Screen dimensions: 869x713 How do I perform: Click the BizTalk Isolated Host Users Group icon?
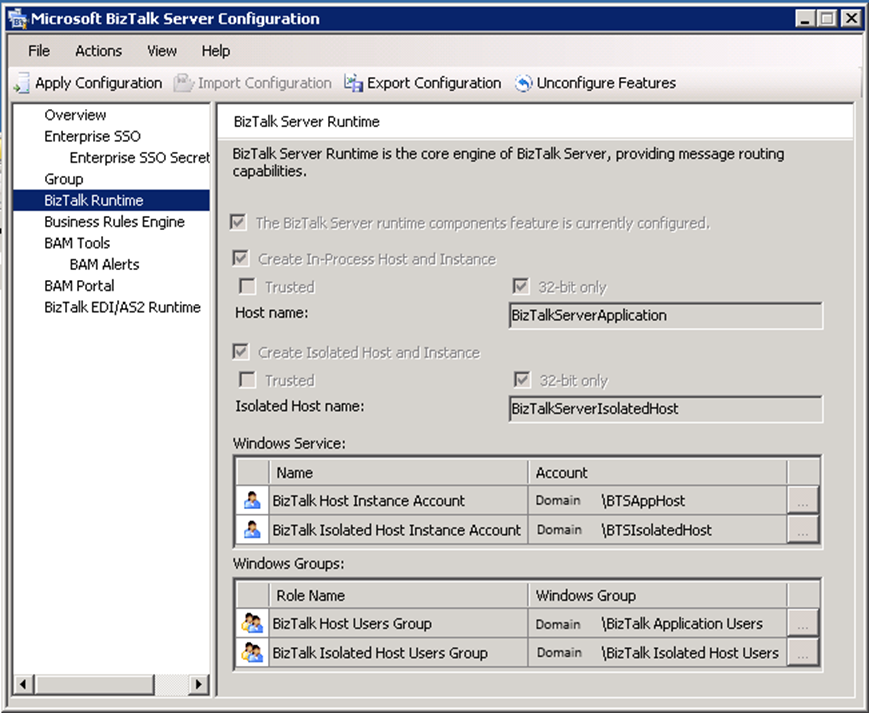click(x=252, y=653)
